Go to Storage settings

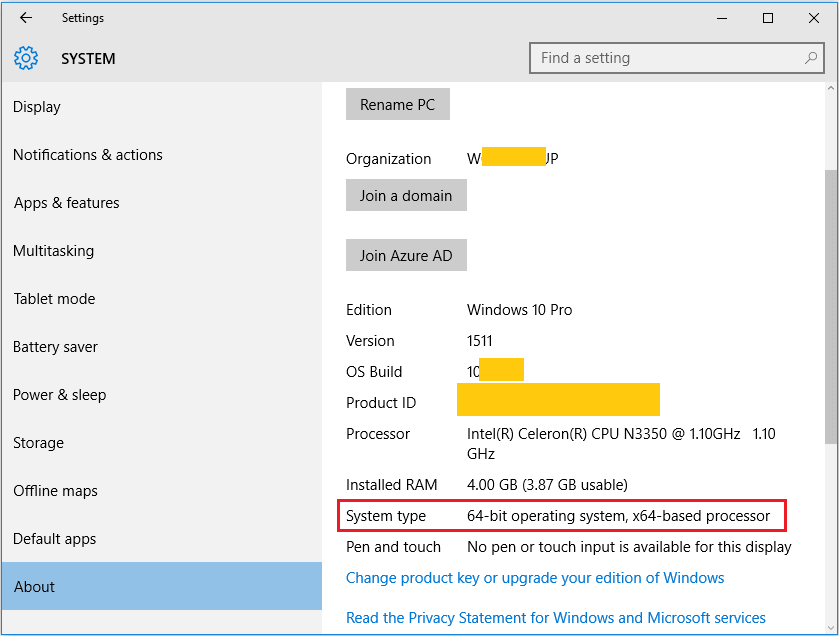click(161, 442)
